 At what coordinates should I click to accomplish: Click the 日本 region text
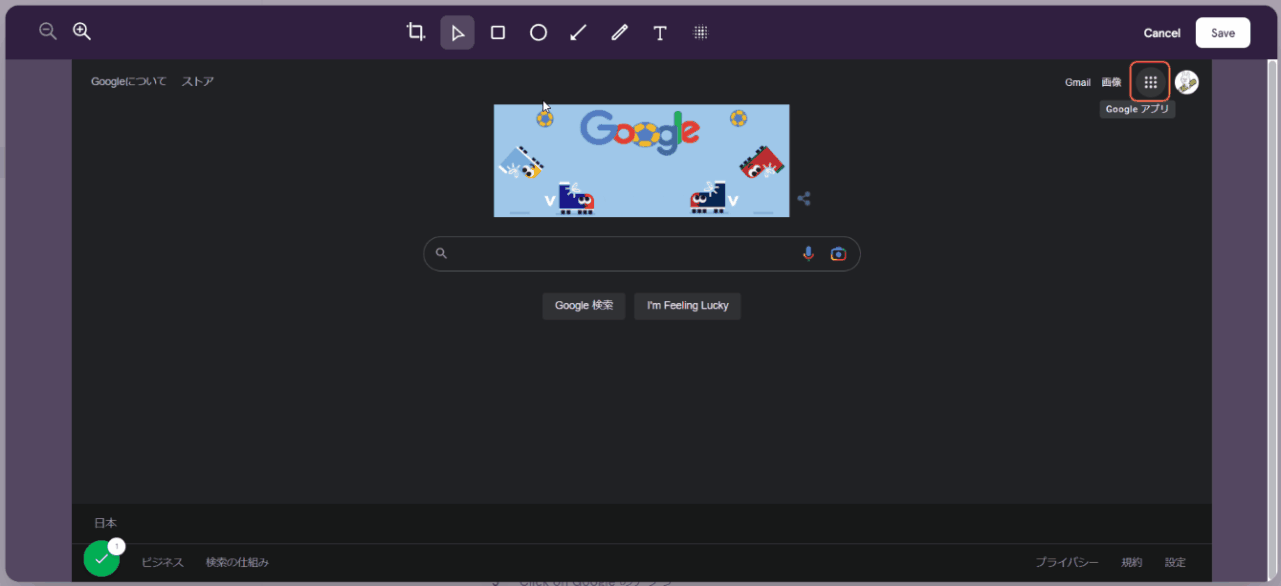point(106,523)
